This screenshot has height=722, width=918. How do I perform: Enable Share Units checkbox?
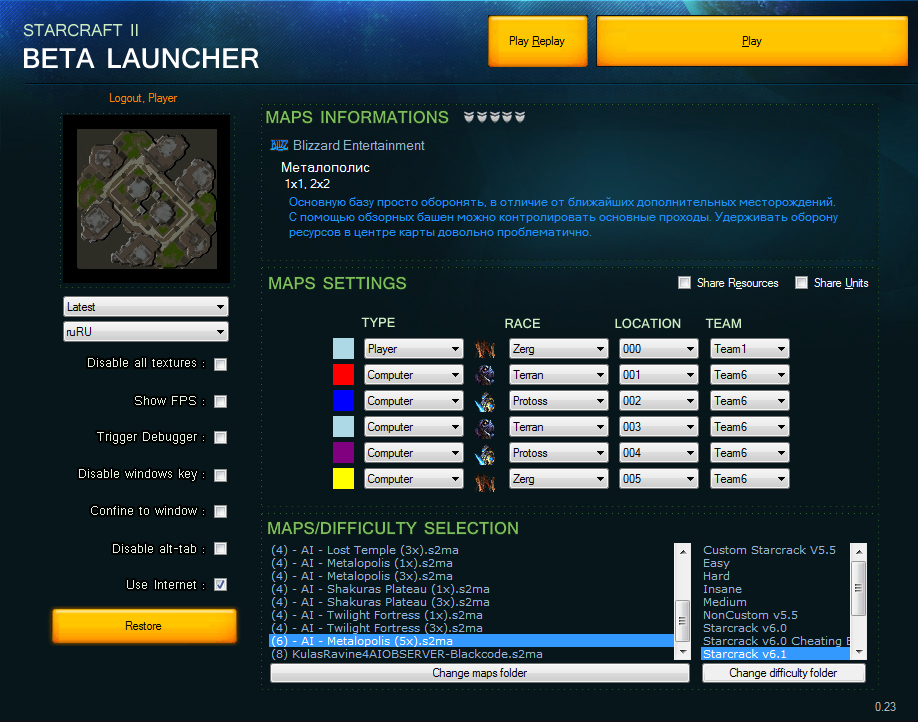pyautogui.click(x=801, y=283)
